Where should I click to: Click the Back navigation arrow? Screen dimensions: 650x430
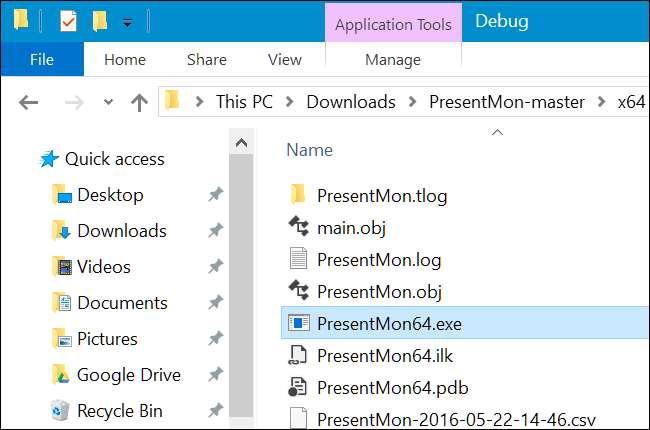point(28,102)
